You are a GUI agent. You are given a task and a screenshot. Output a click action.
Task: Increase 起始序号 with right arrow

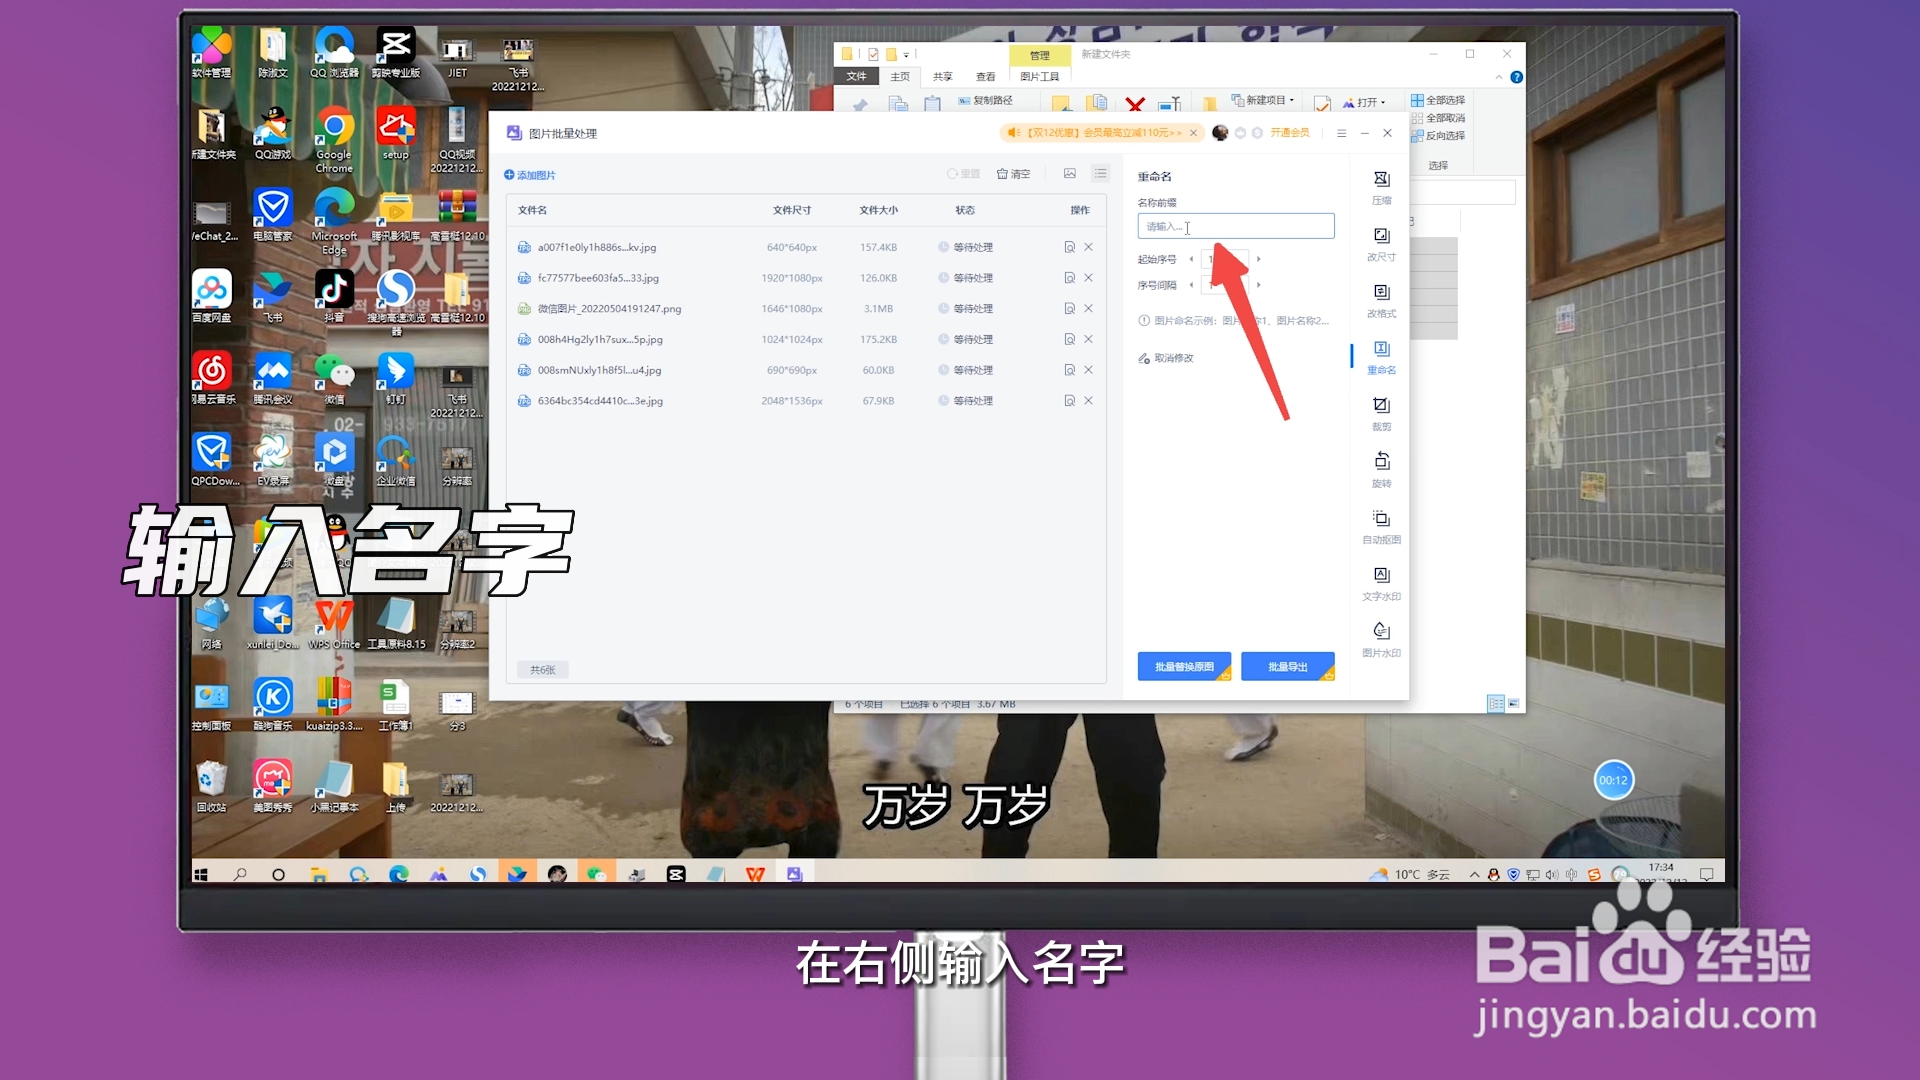(x=1258, y=259)
